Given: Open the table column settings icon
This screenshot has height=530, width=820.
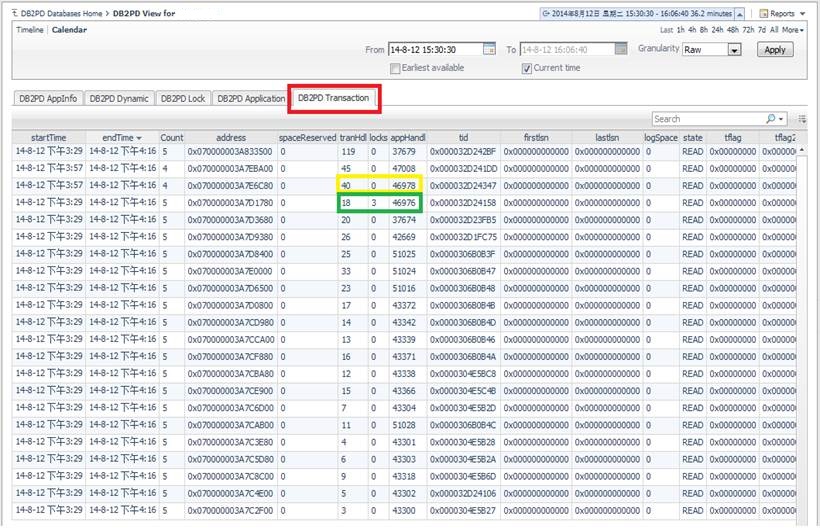Looking at the screenshot, I should pos(803,119).
